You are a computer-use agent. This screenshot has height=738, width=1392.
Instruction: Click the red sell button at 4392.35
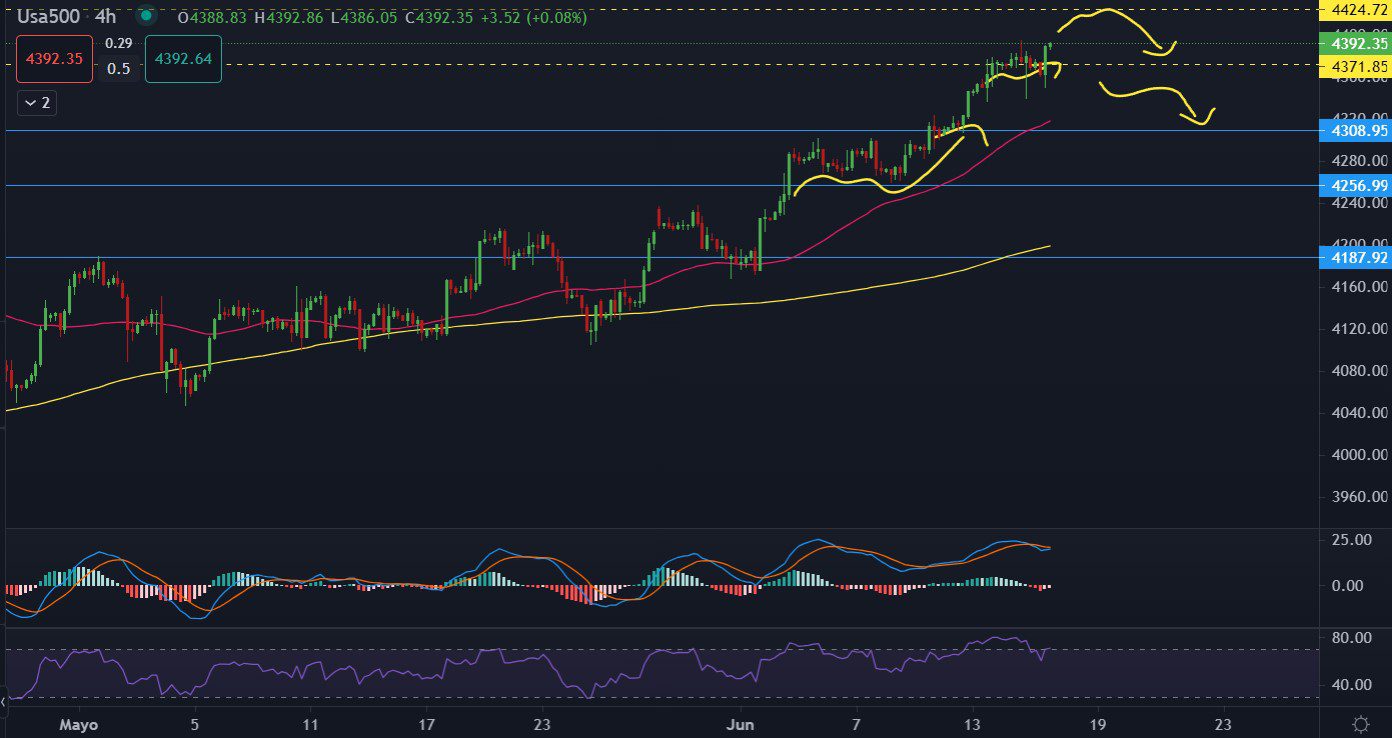(54, 59)
